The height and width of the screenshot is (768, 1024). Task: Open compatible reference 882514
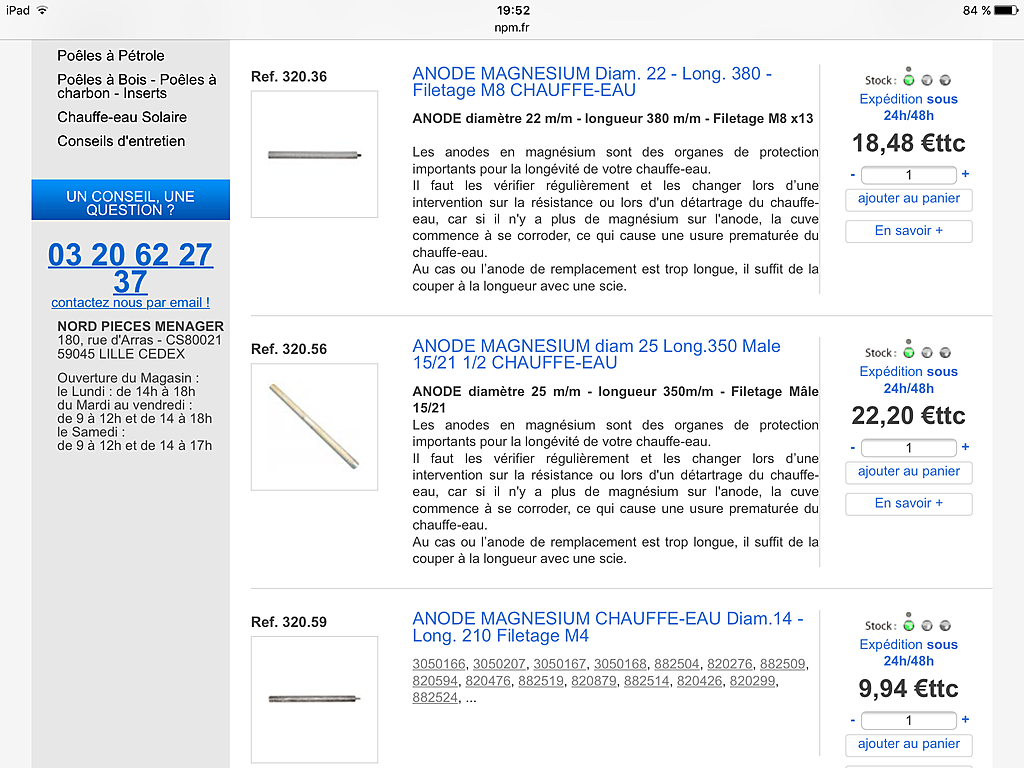(647, 681)
